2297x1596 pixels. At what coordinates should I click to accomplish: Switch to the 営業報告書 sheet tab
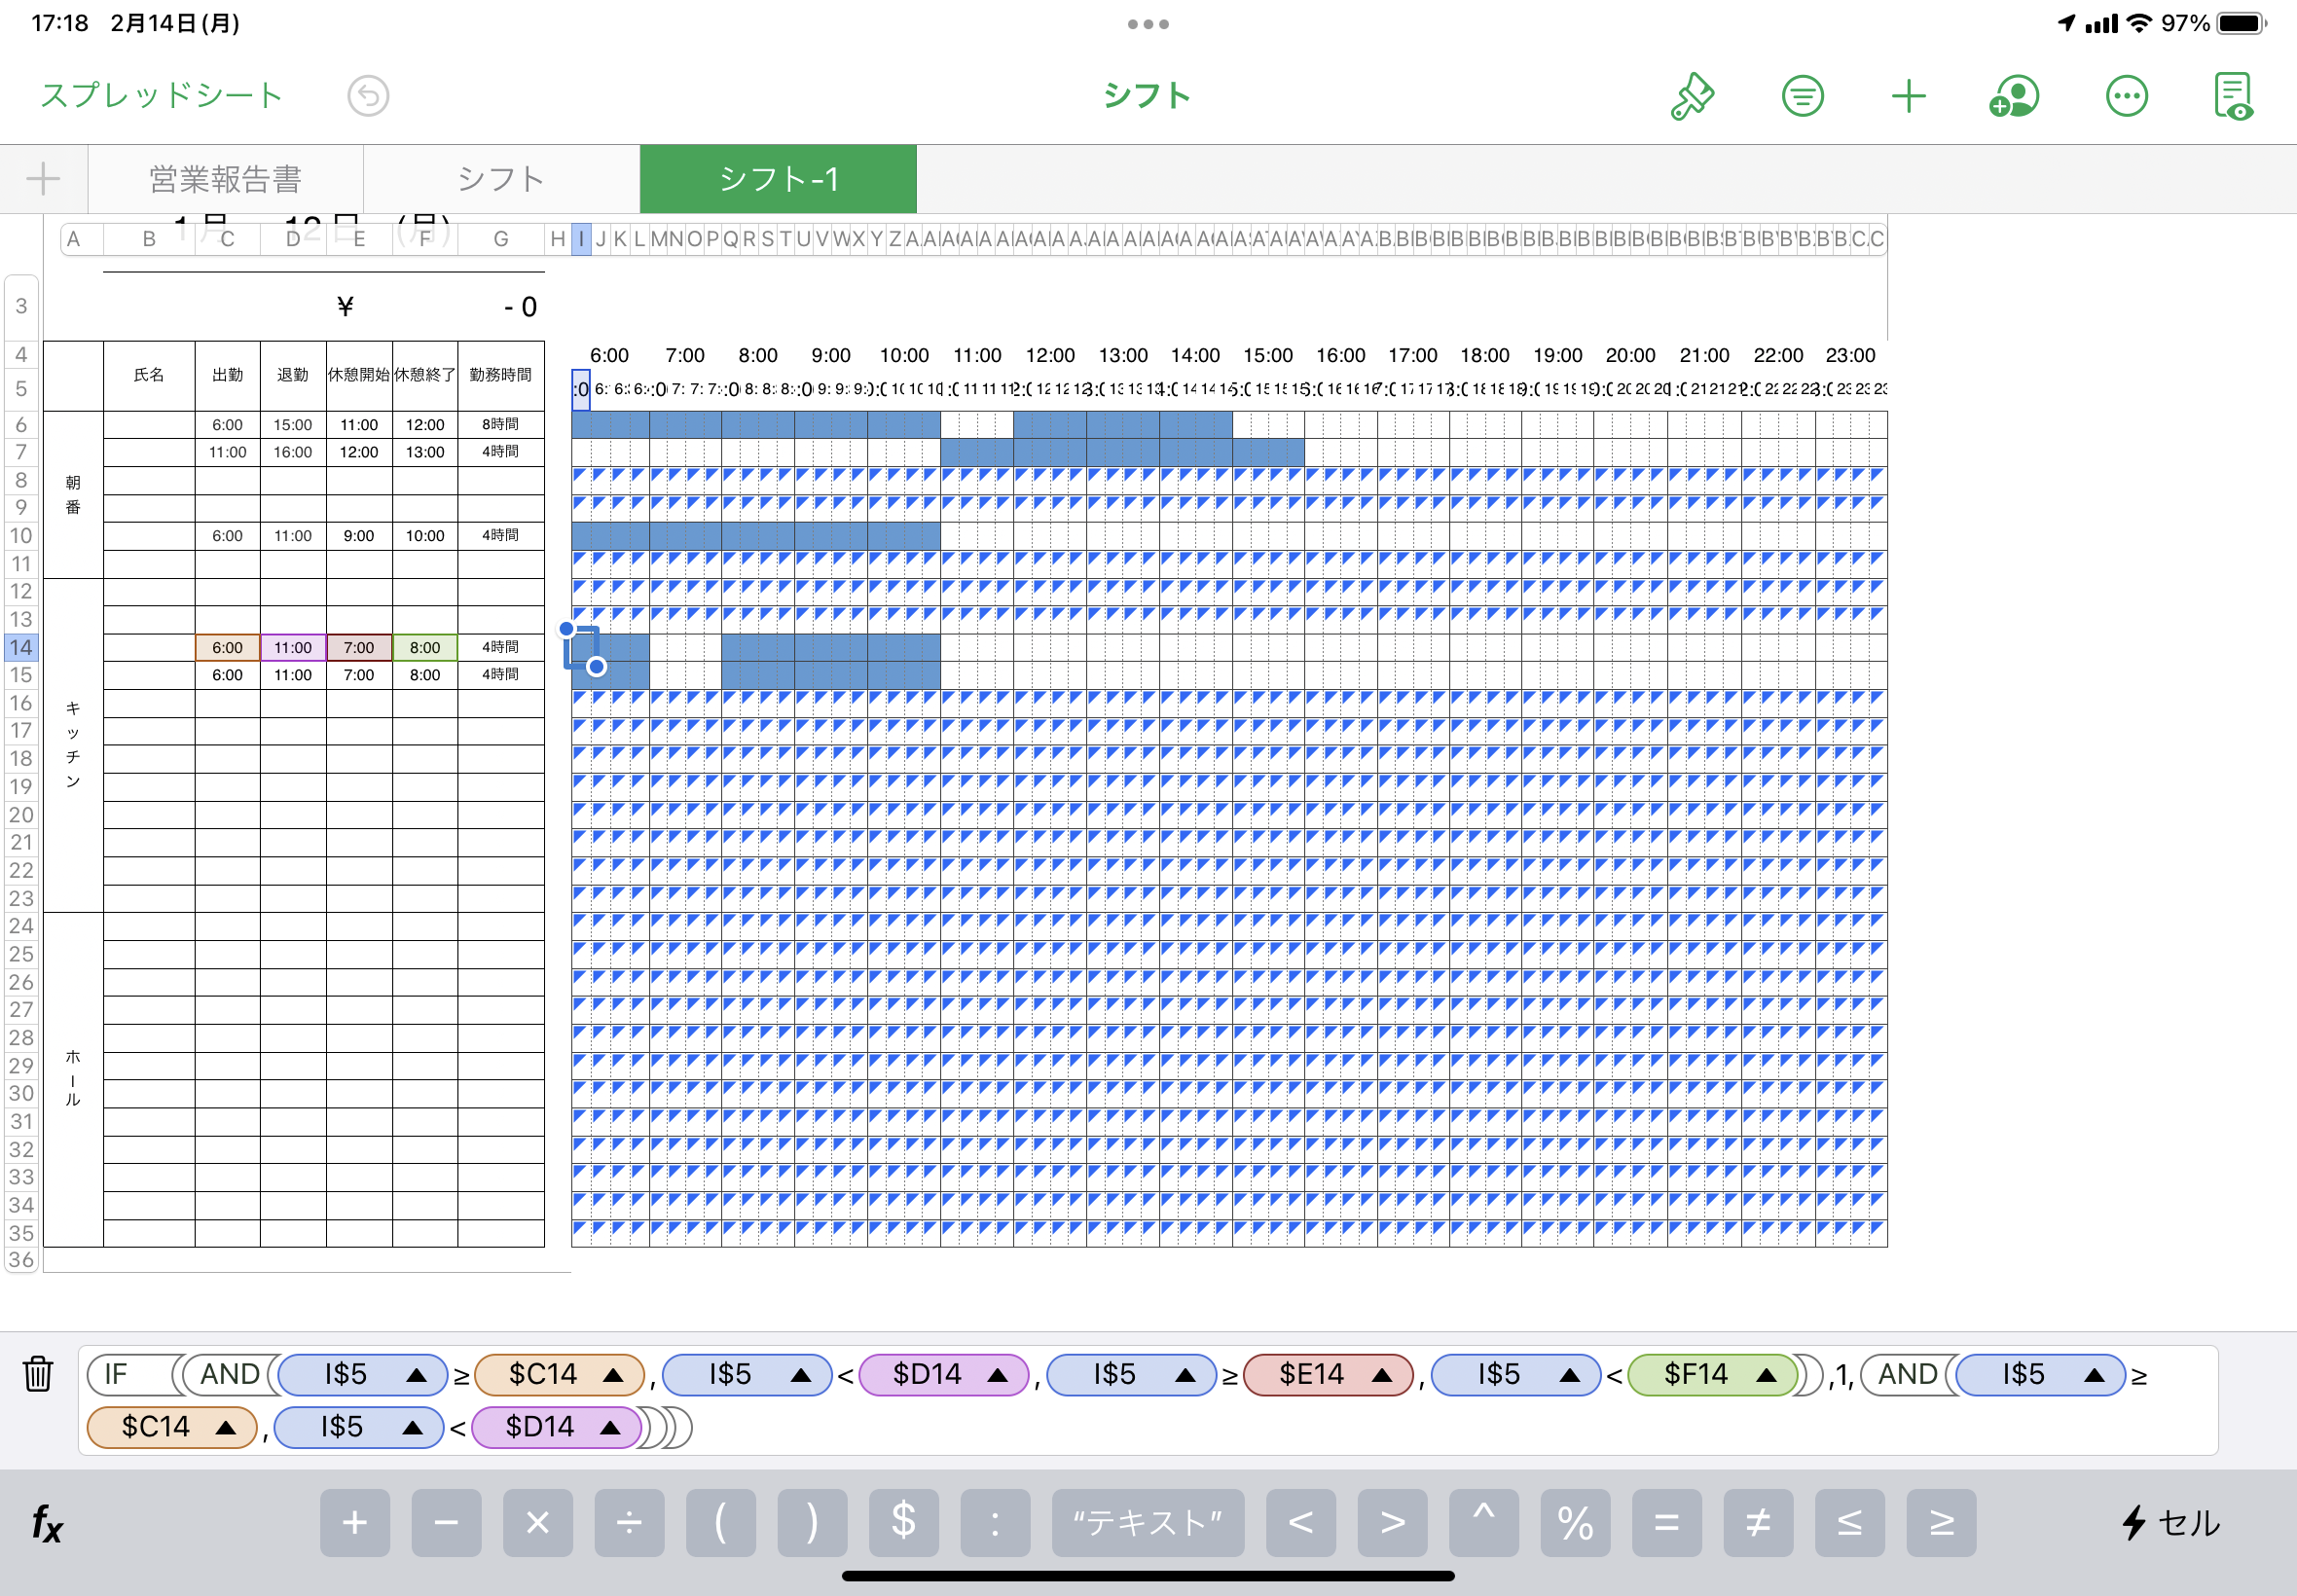226,179
